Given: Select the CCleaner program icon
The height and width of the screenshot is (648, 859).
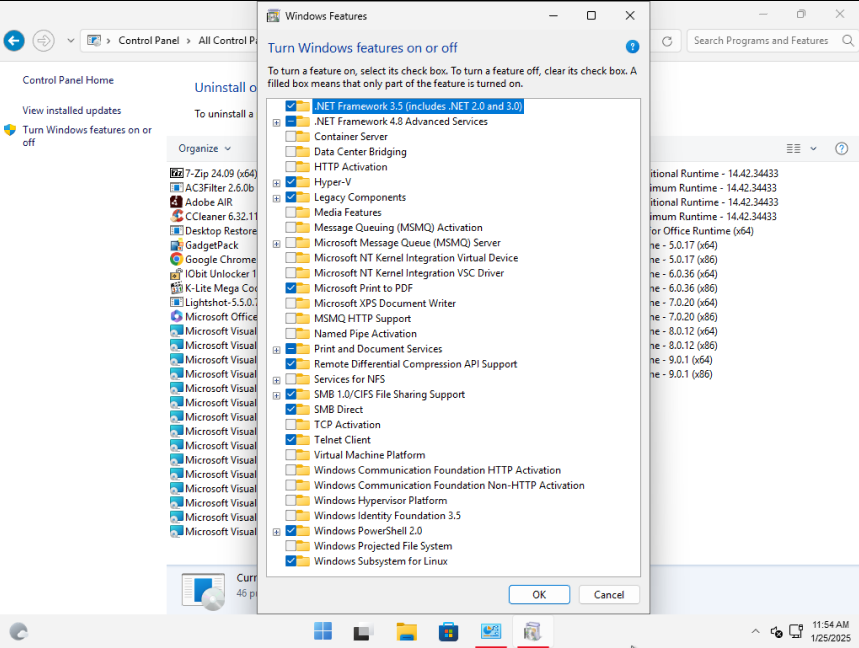Looking at the screenshot, I should pyautogui.click(x=176, y=216).
